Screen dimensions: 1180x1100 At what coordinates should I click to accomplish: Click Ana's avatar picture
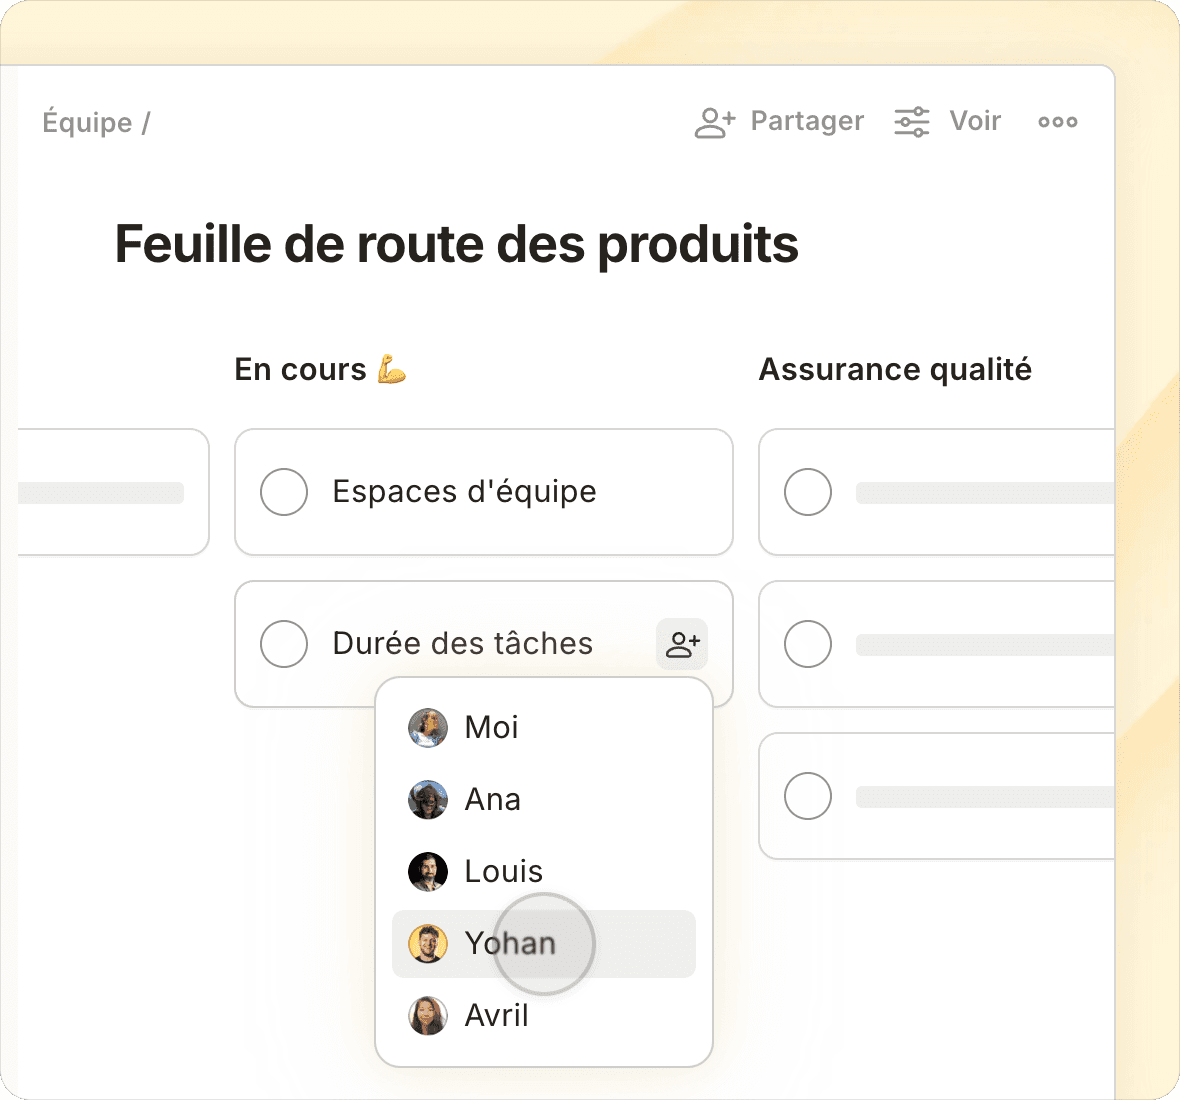coord(427,800)
